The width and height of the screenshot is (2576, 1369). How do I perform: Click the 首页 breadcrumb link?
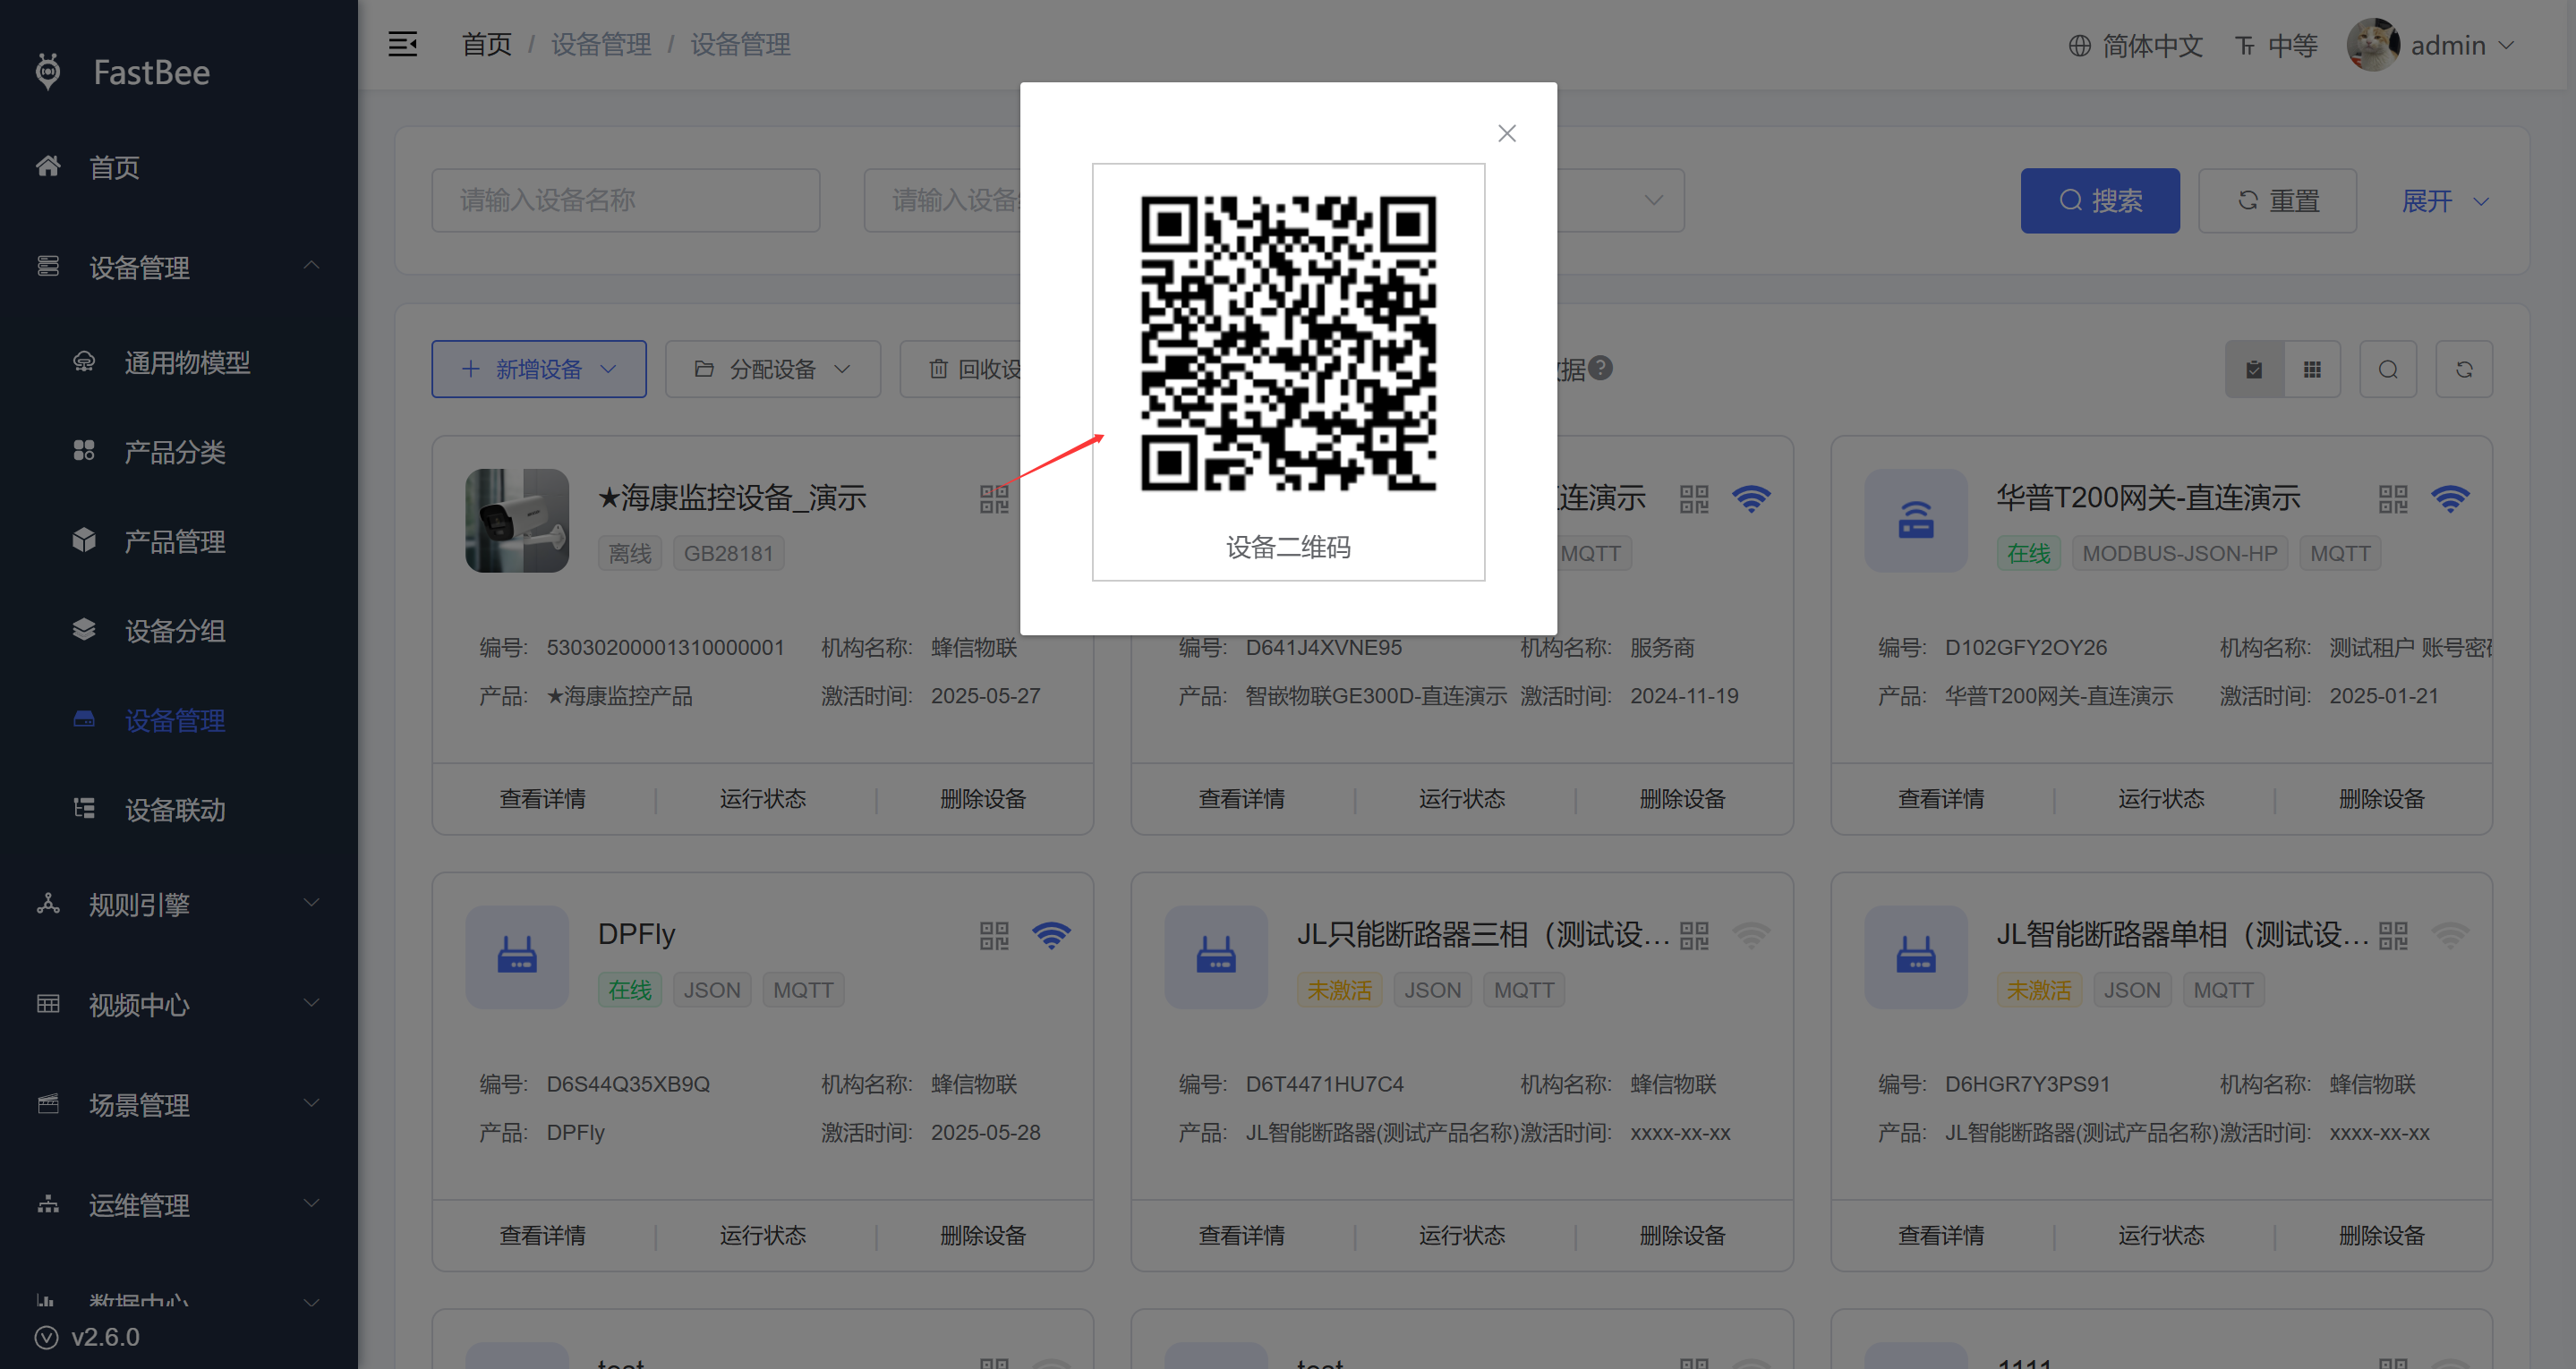click(486, 45)
